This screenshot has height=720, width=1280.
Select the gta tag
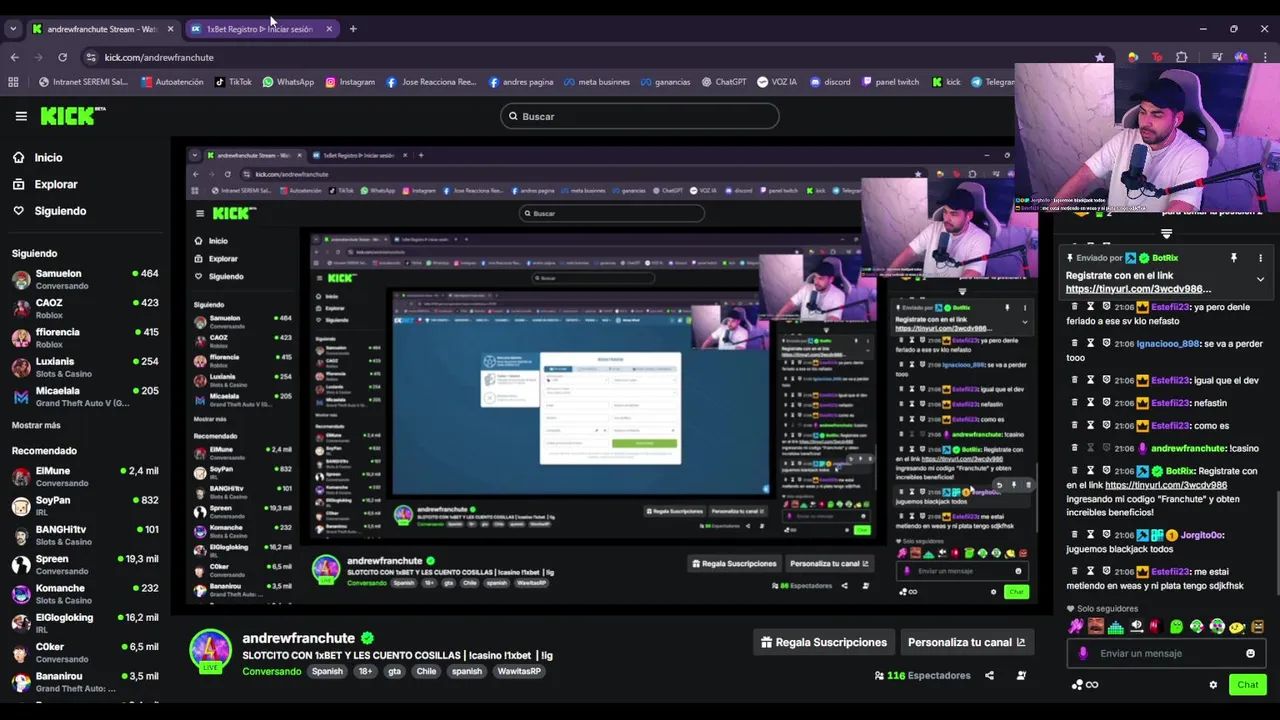click(x=394, y=671)
